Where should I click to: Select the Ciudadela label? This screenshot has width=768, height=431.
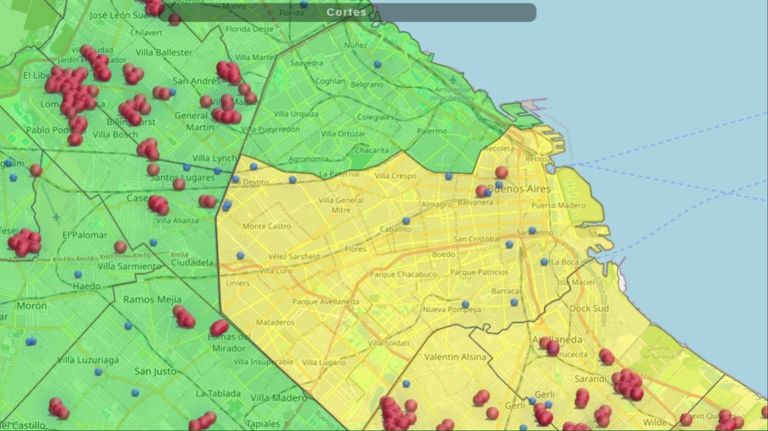pos(192,263)
